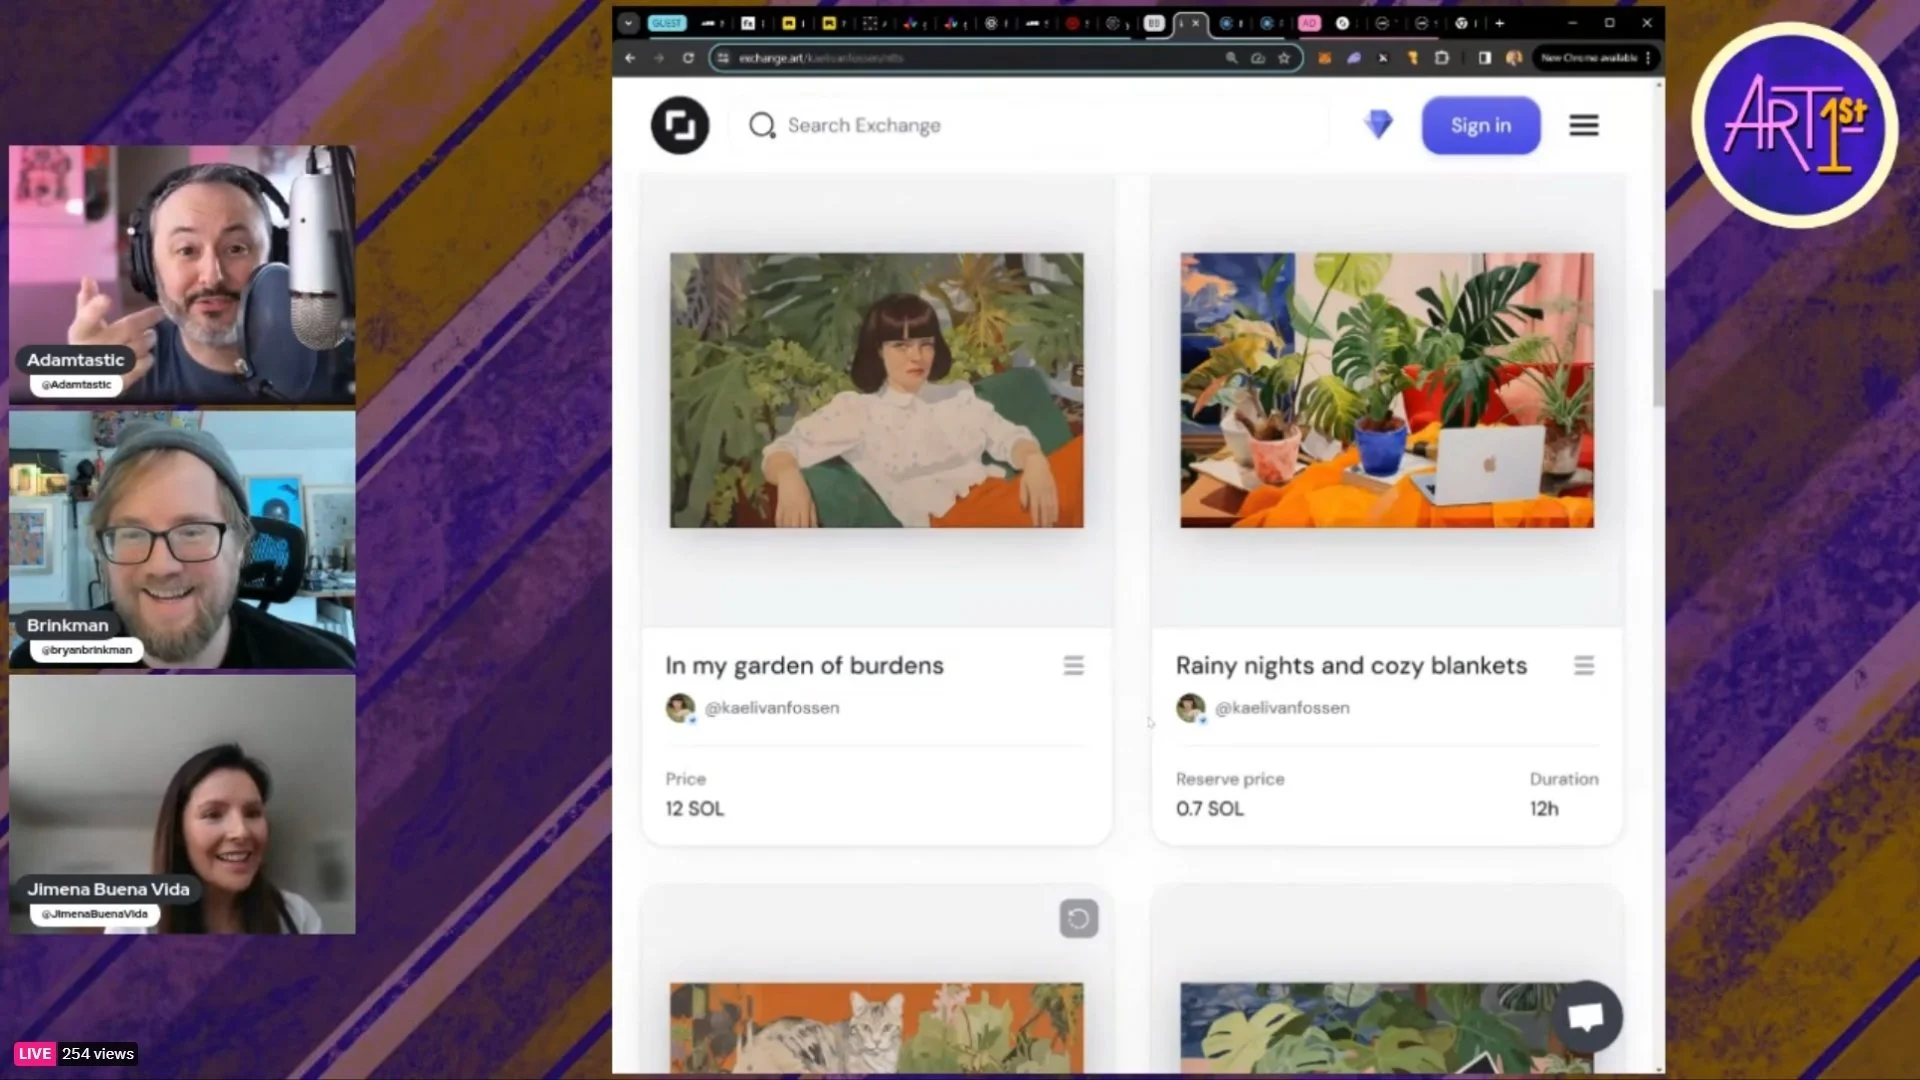Open options menu for Rainy nights and cozy blankets

pyautogui.click(x=1583, y=666)
